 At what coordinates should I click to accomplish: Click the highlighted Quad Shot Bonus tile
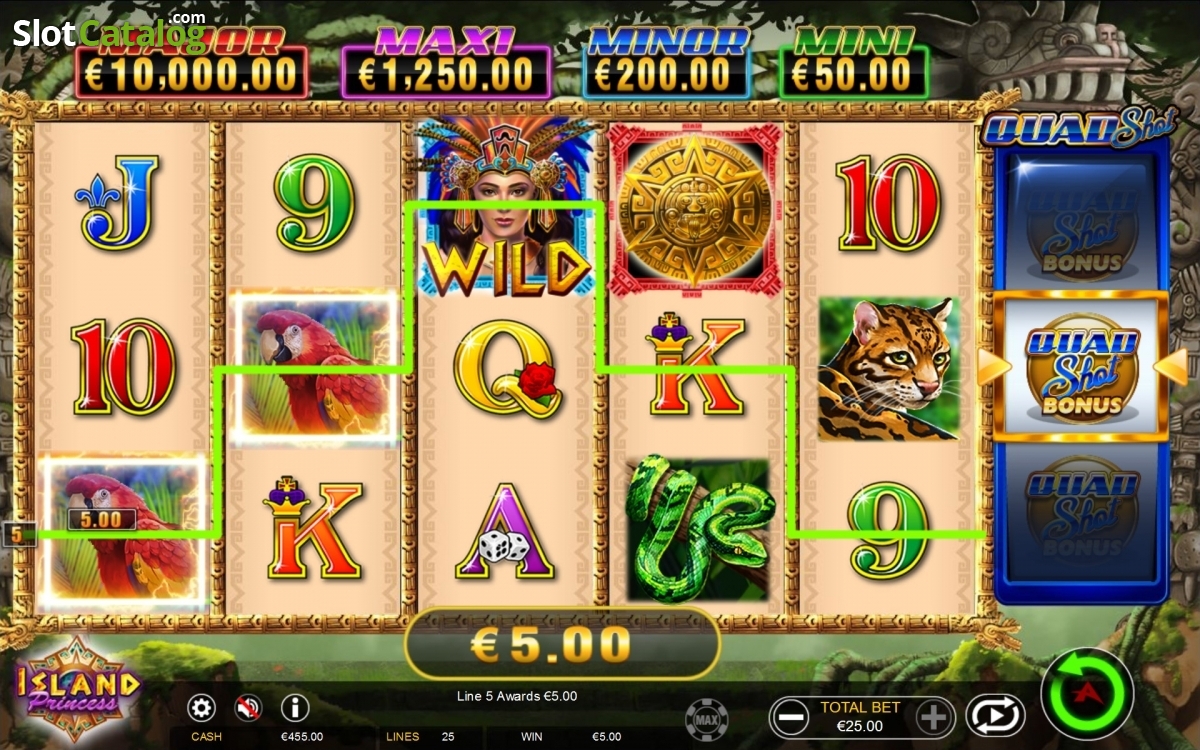pyautogui.click(x=1082, y=367)
